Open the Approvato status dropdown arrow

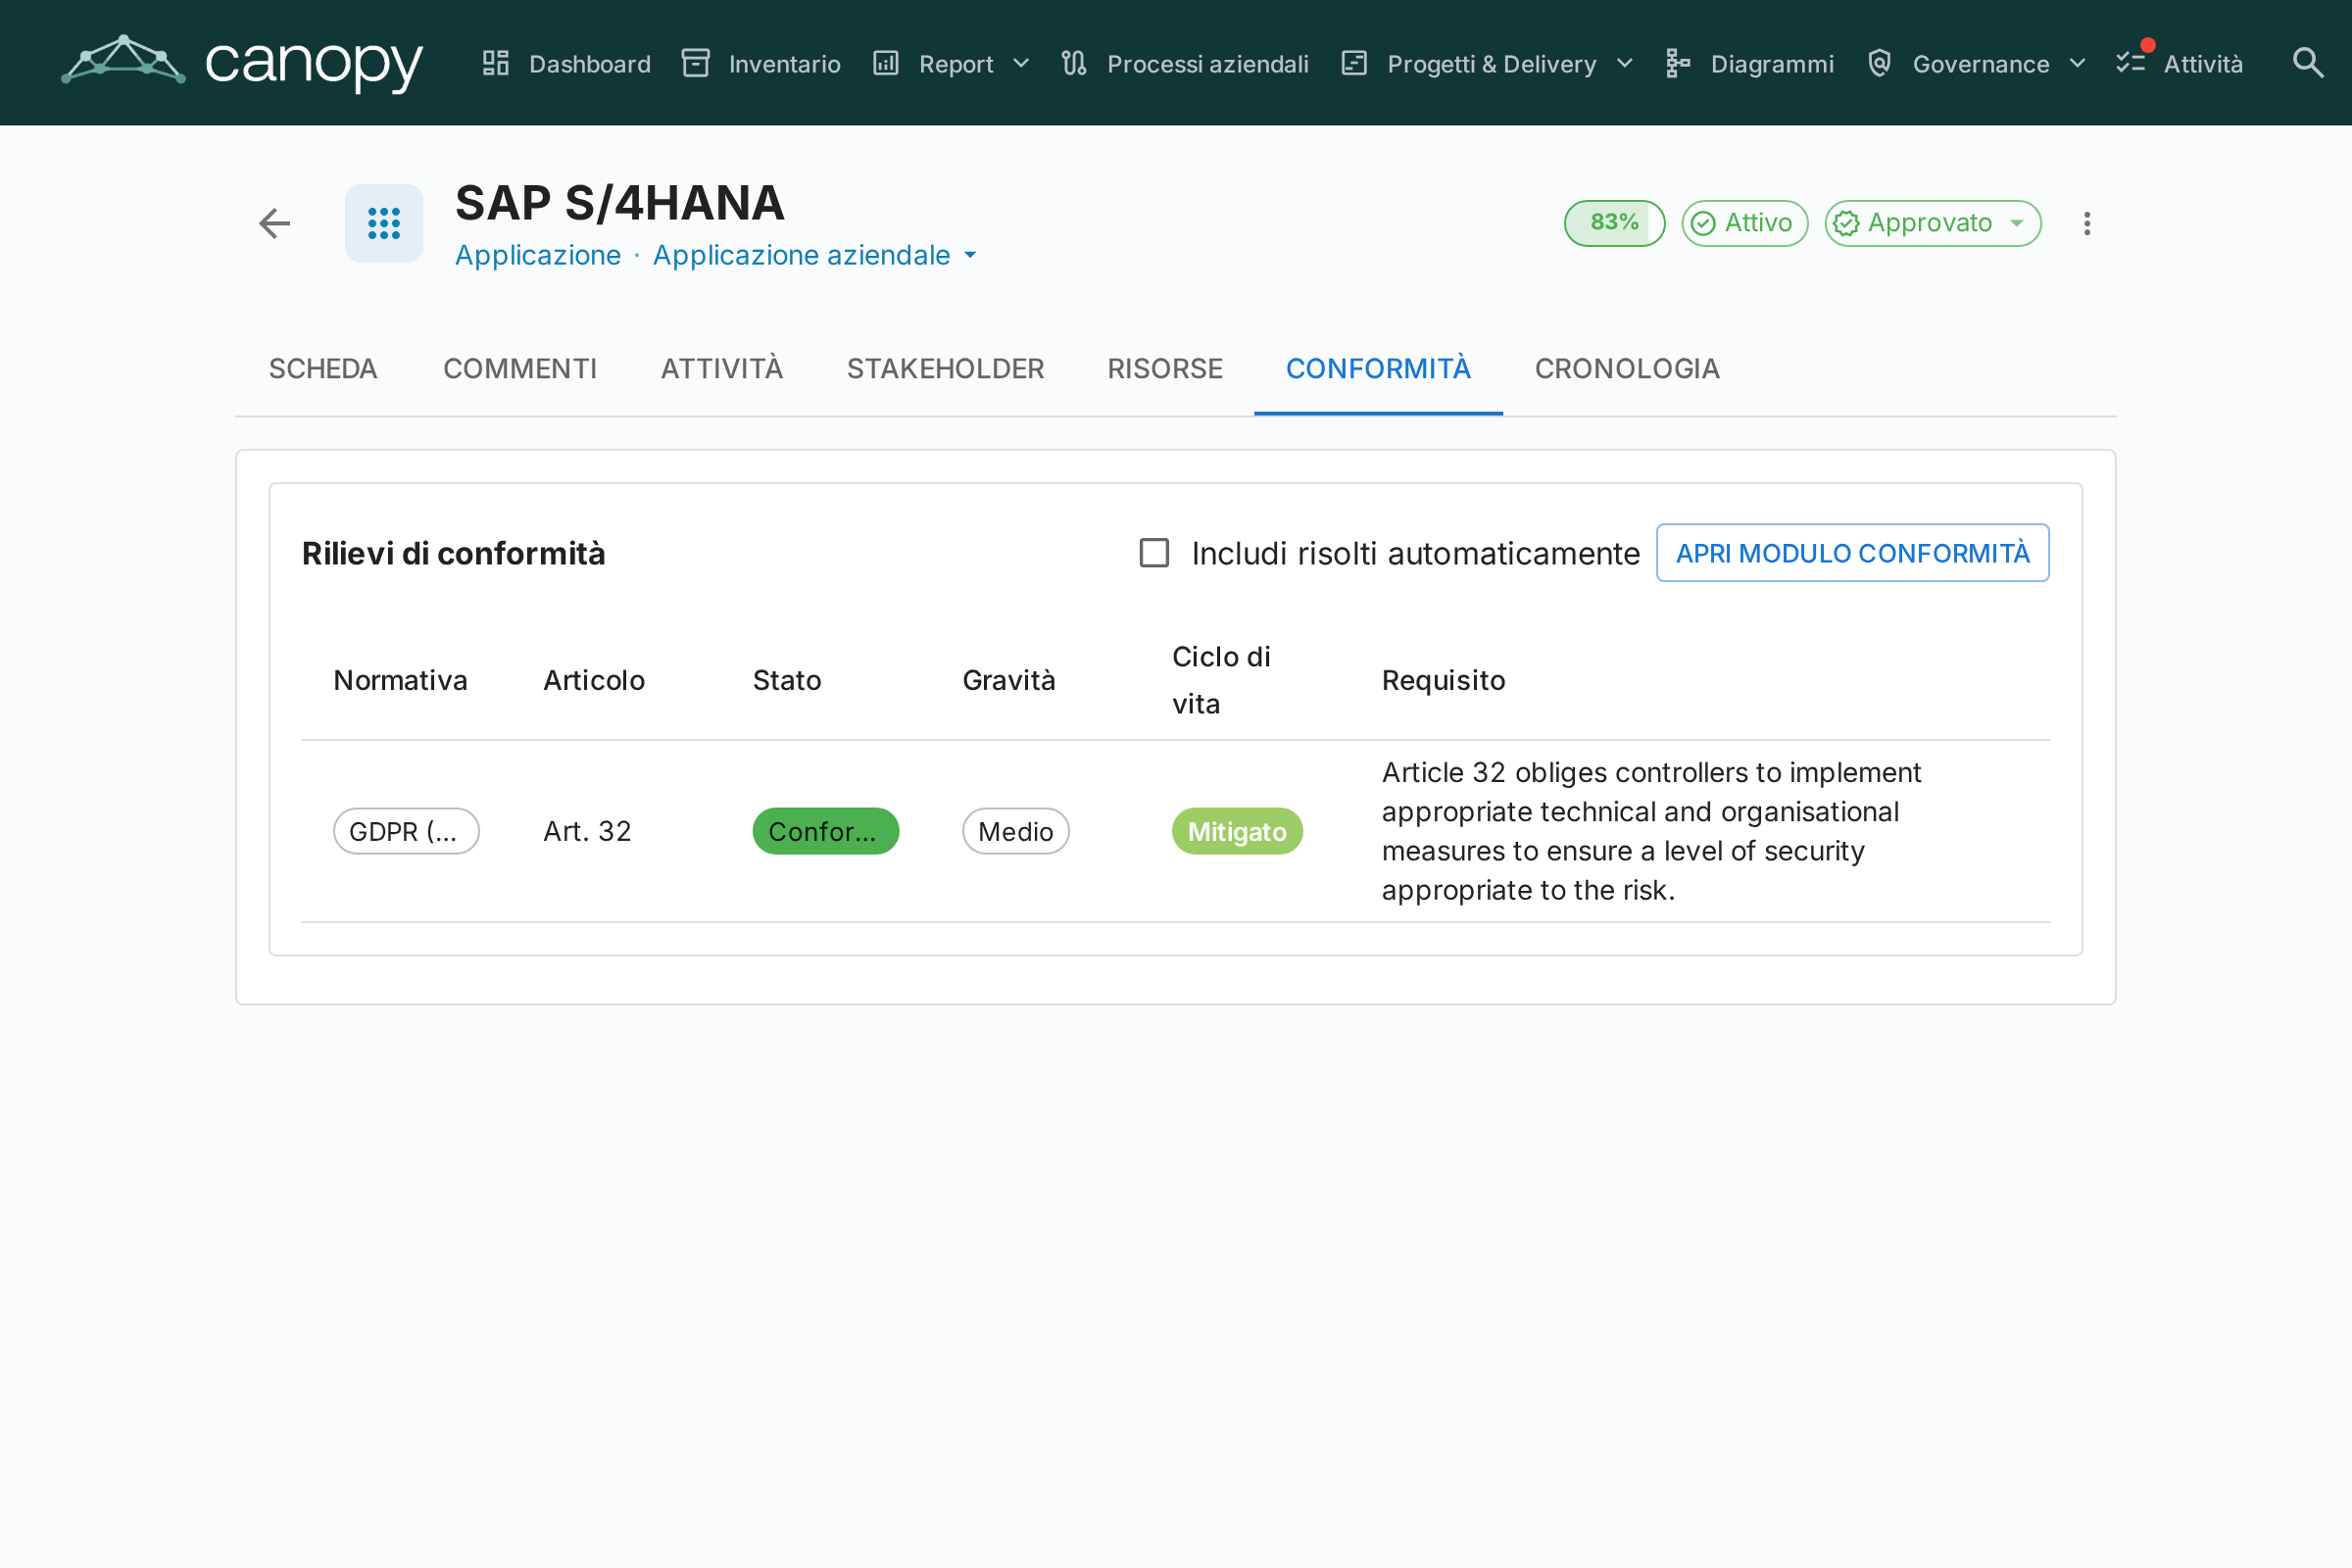pos(2017,223)
